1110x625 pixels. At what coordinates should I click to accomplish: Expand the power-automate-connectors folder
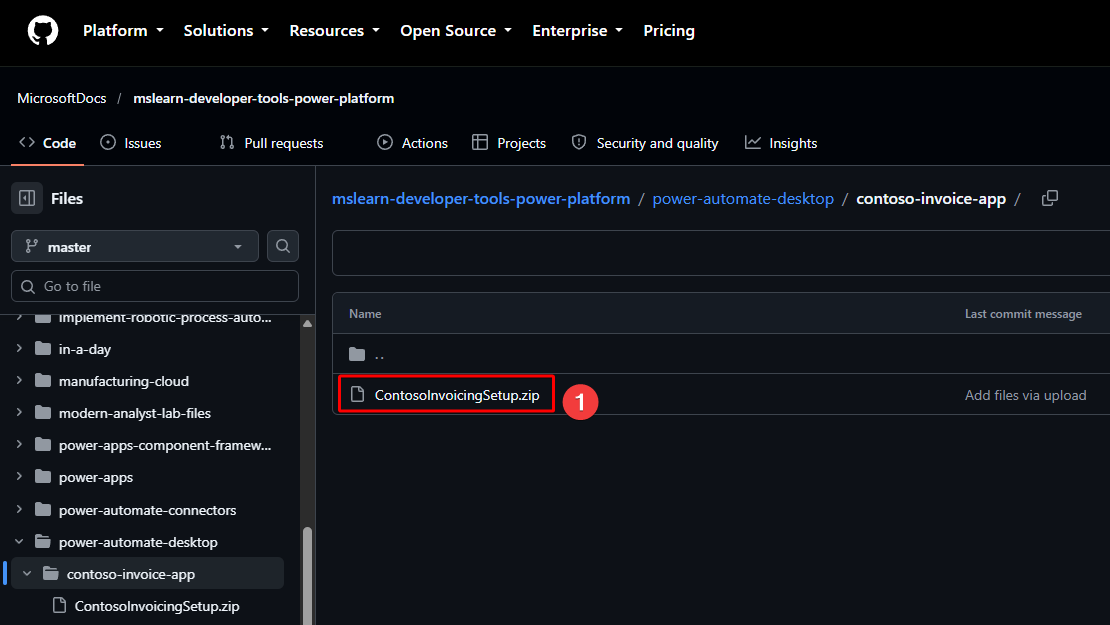tap(19, 510)
